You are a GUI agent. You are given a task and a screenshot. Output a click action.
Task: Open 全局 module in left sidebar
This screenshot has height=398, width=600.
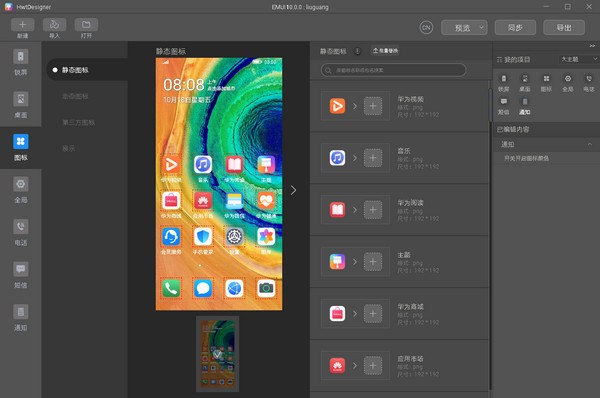coord(21,190)
